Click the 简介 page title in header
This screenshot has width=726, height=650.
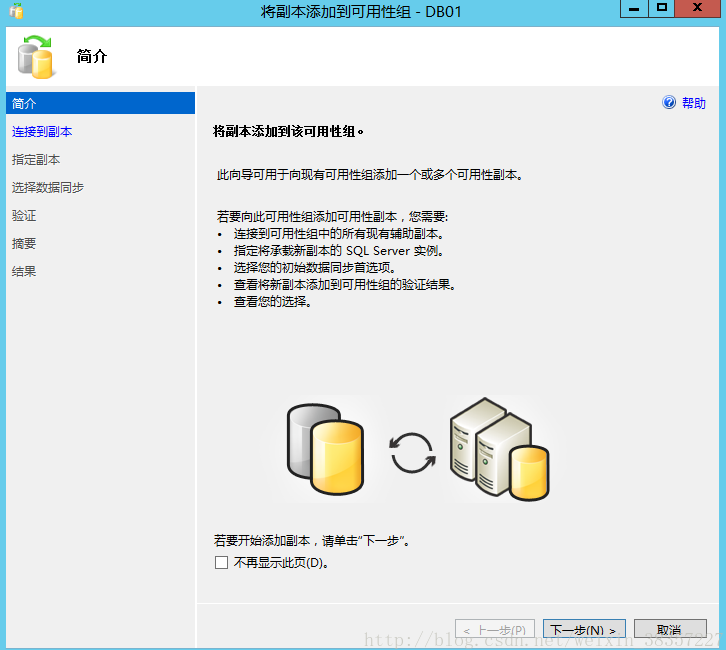pyautogui.click(x=92, y=56)
